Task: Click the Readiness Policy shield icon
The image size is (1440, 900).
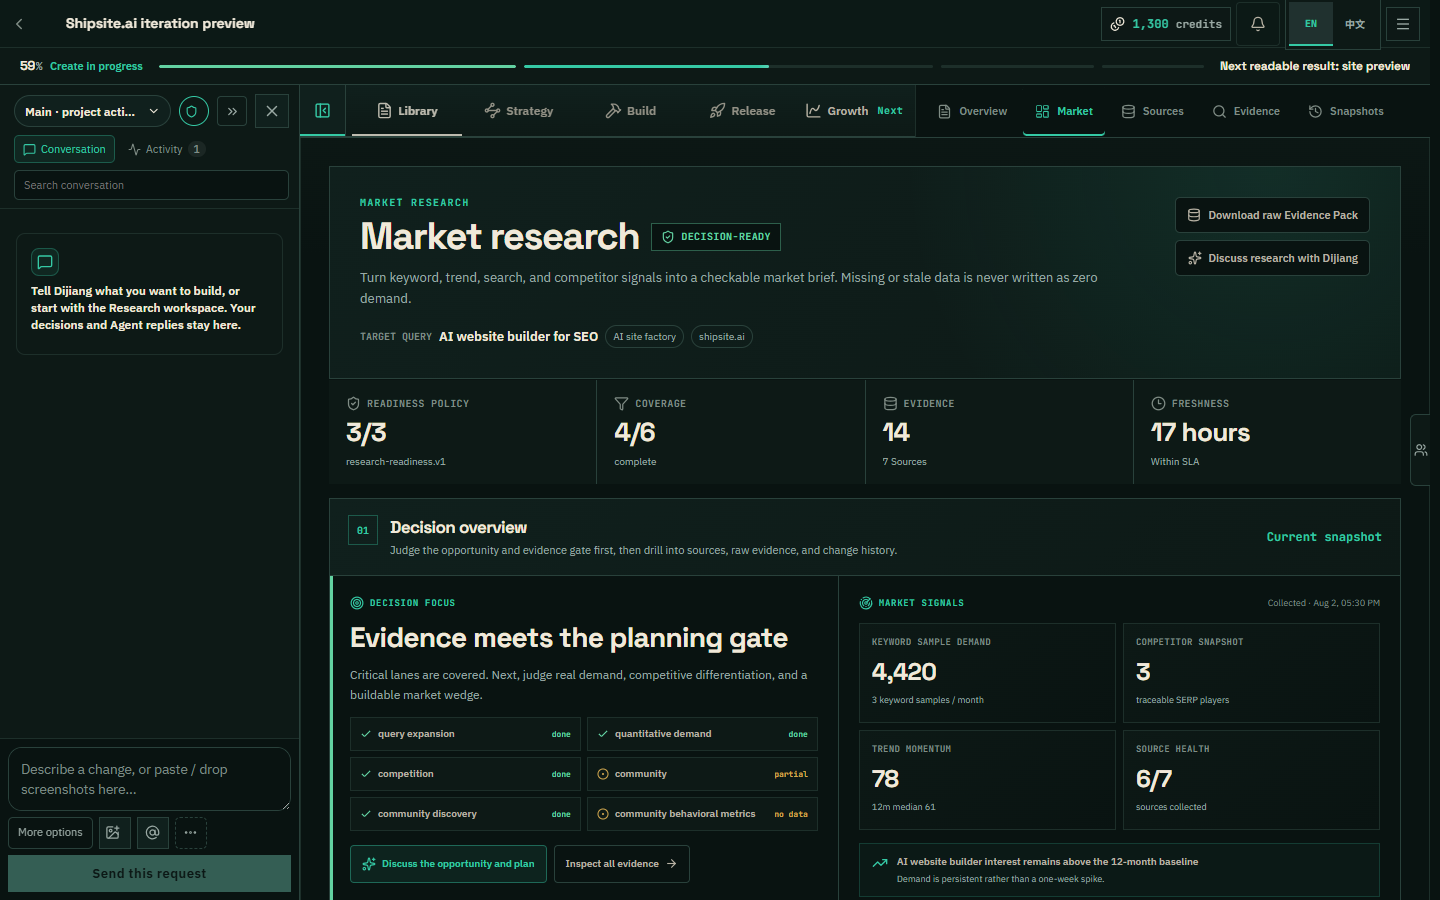Action: [353, 404]
